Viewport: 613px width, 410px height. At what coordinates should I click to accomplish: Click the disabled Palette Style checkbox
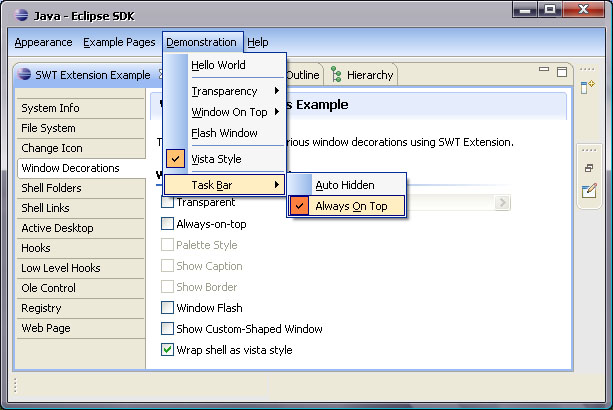tap(167, 245)
